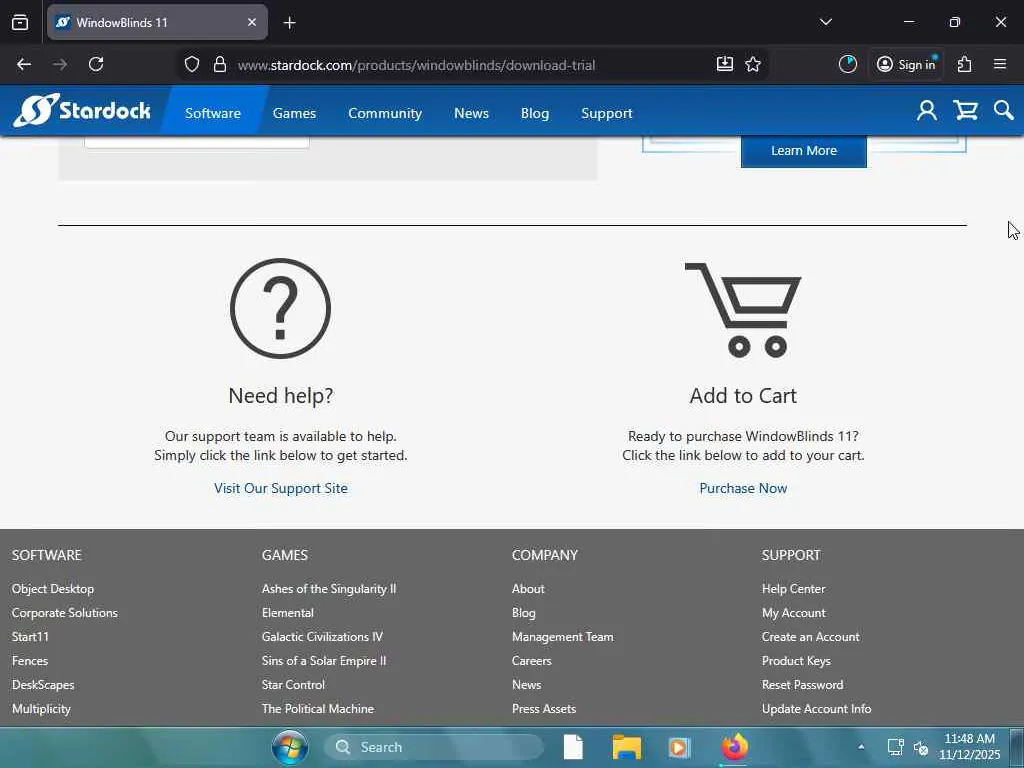Open Product Keys footer link
The image size is (1024, 768).
point(796,660)
